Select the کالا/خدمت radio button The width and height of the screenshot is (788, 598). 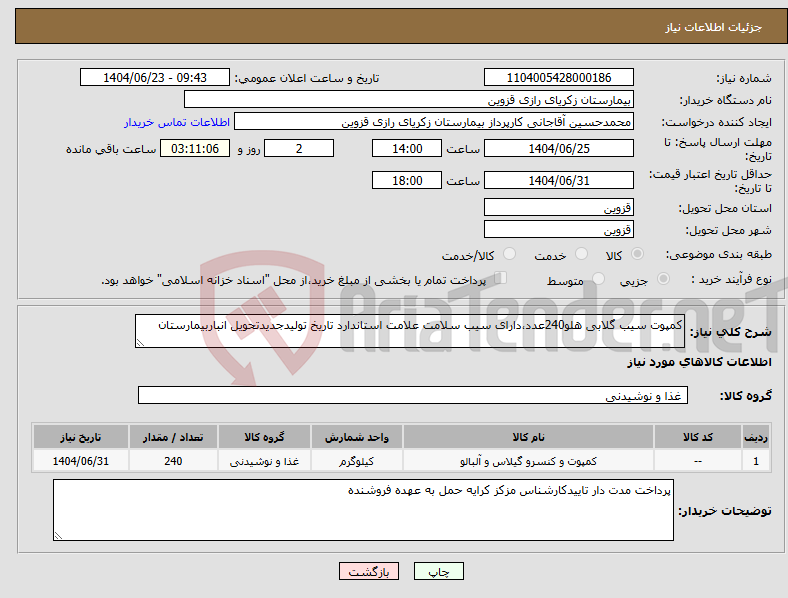(x=510, y=254)
